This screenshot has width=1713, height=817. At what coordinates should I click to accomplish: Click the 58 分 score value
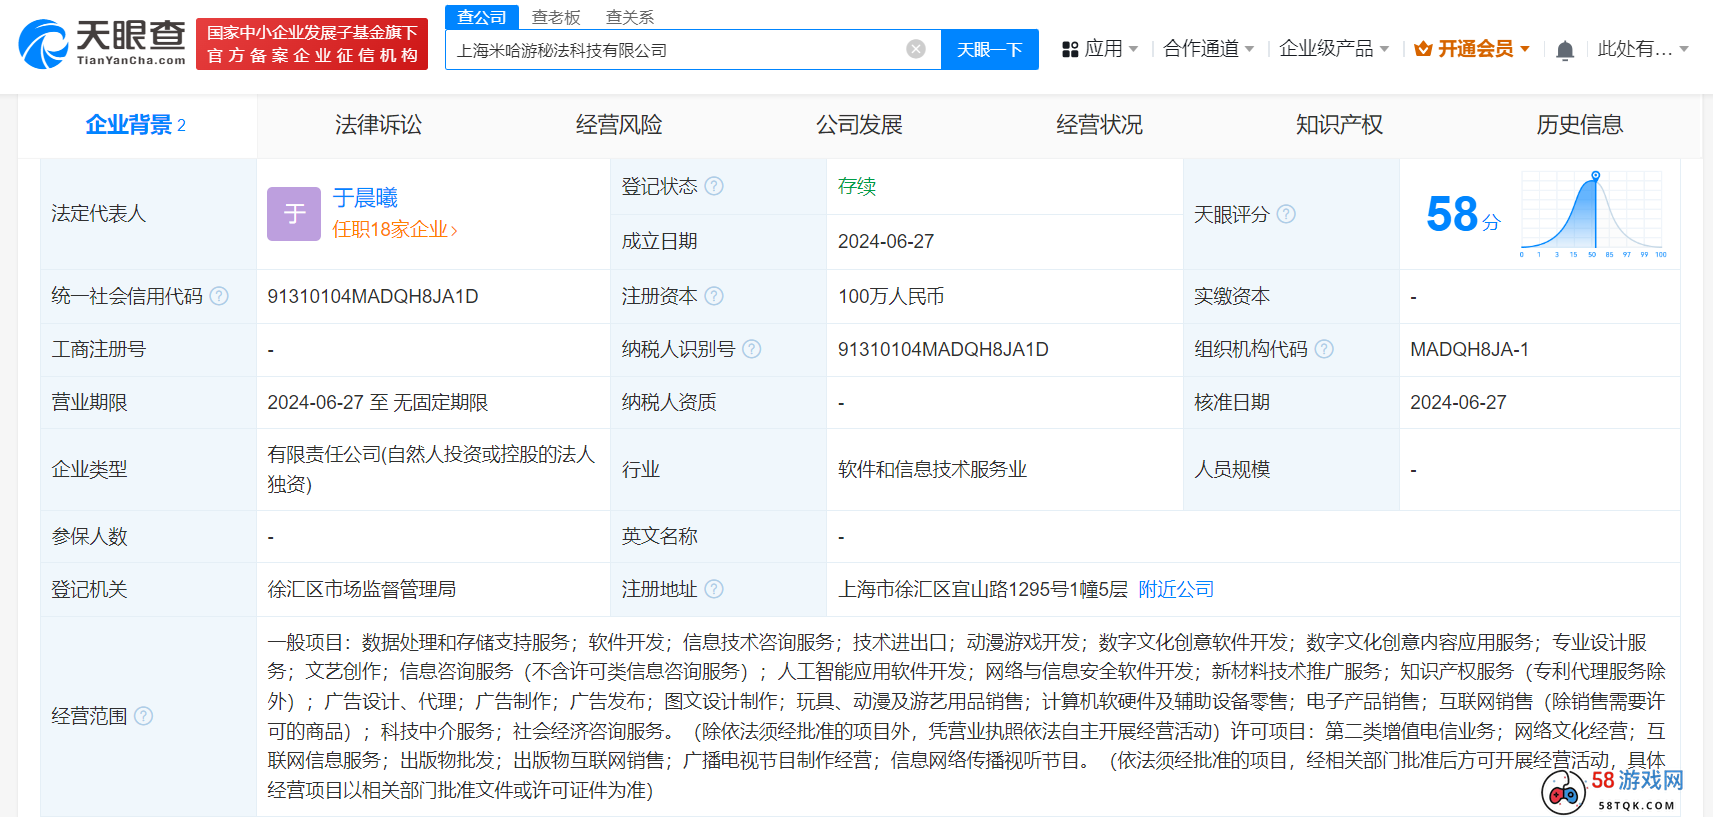pyautogui.click(x=1463, y=214)
